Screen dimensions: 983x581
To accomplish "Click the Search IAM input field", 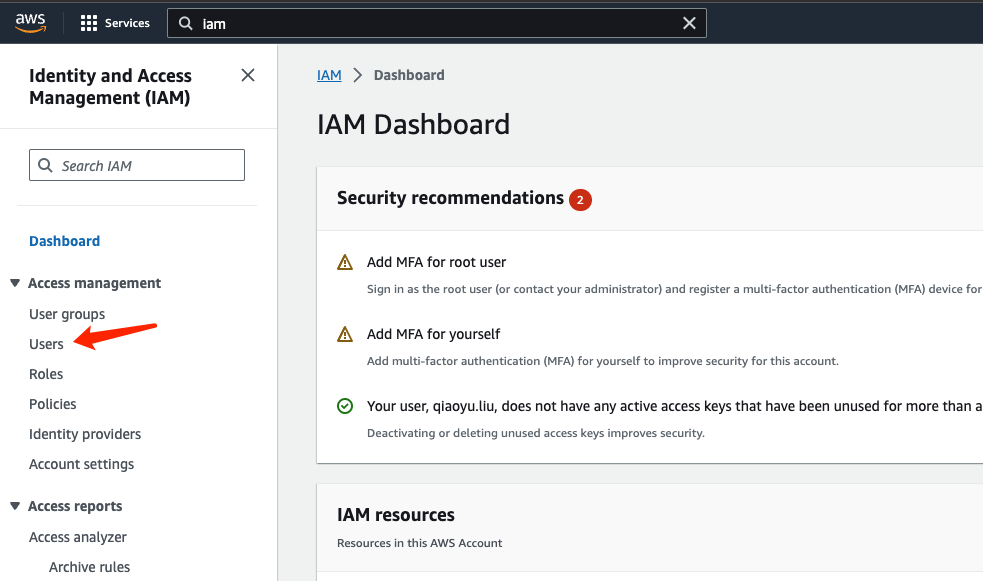I will tap(137, 165).
